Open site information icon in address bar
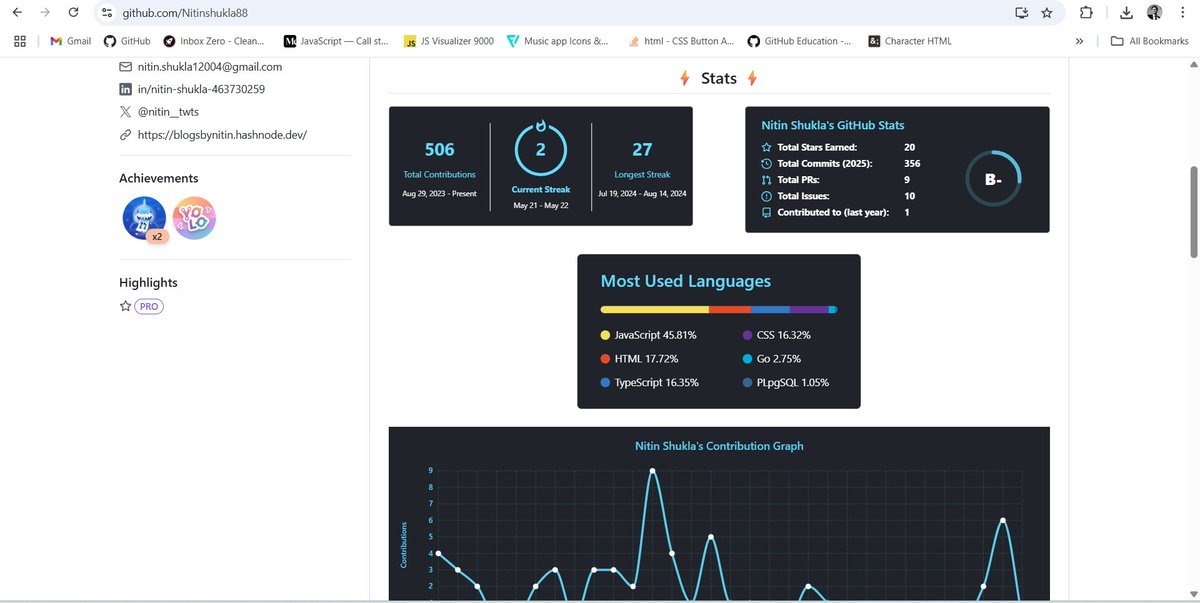Screen dimensions: 1200x603 [x=107, y=13]
